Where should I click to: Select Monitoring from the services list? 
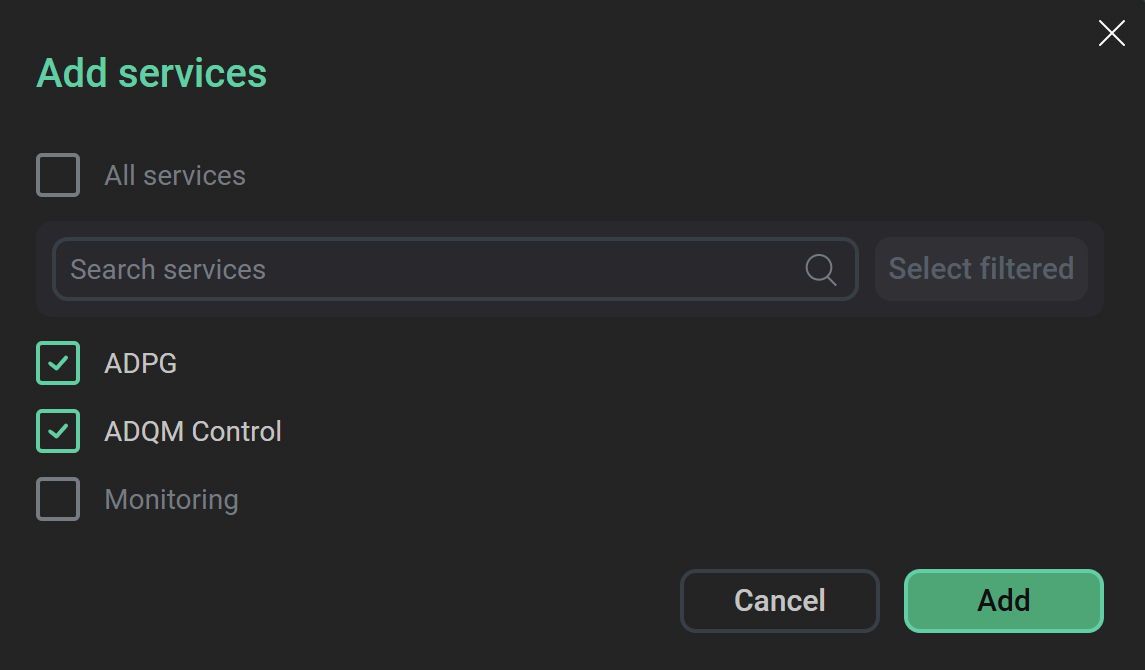coord(171,499)
